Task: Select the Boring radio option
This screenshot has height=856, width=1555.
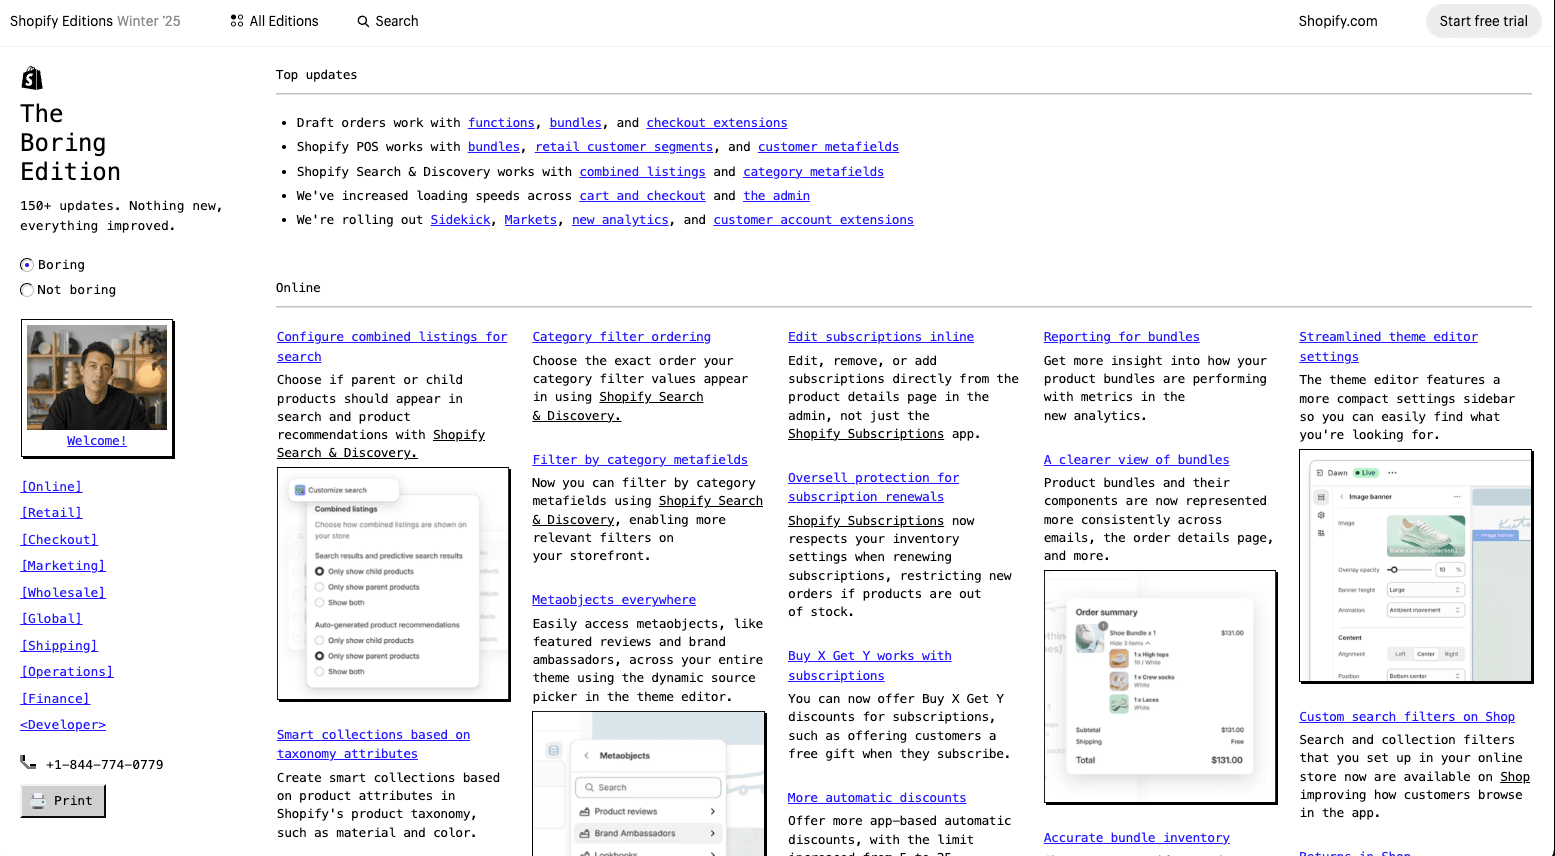Action: coord(27,265)
